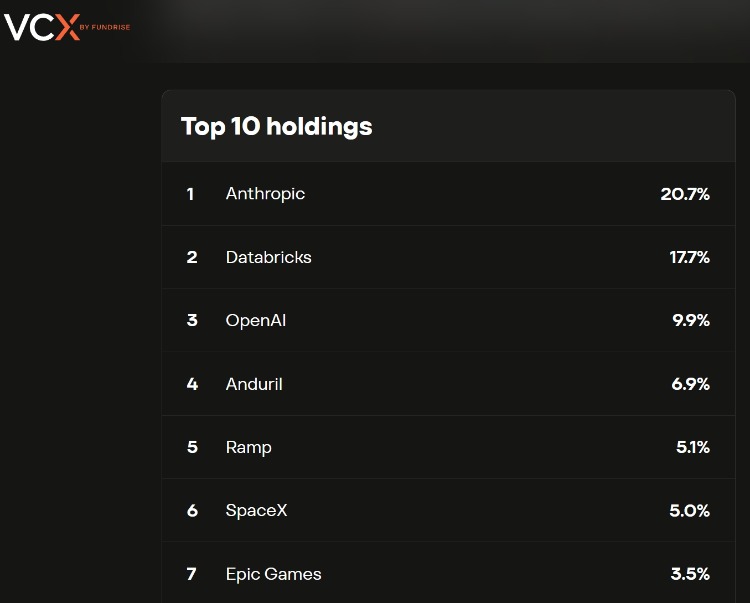Click rank number 1 in the holdings list
This screenshot has width=750, height=603.
click(191, 194)
